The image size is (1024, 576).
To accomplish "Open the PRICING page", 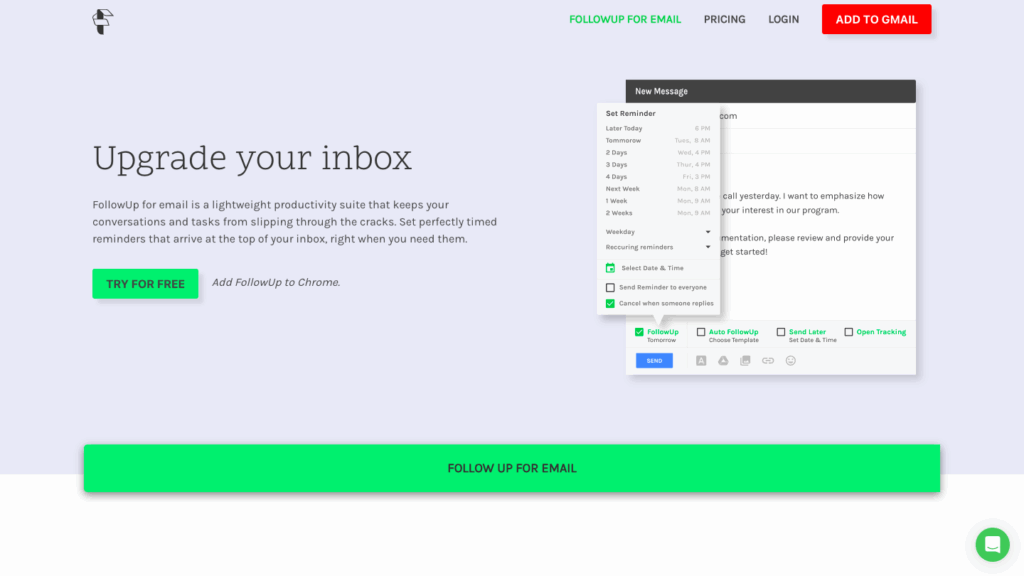I will click(724, 19).
